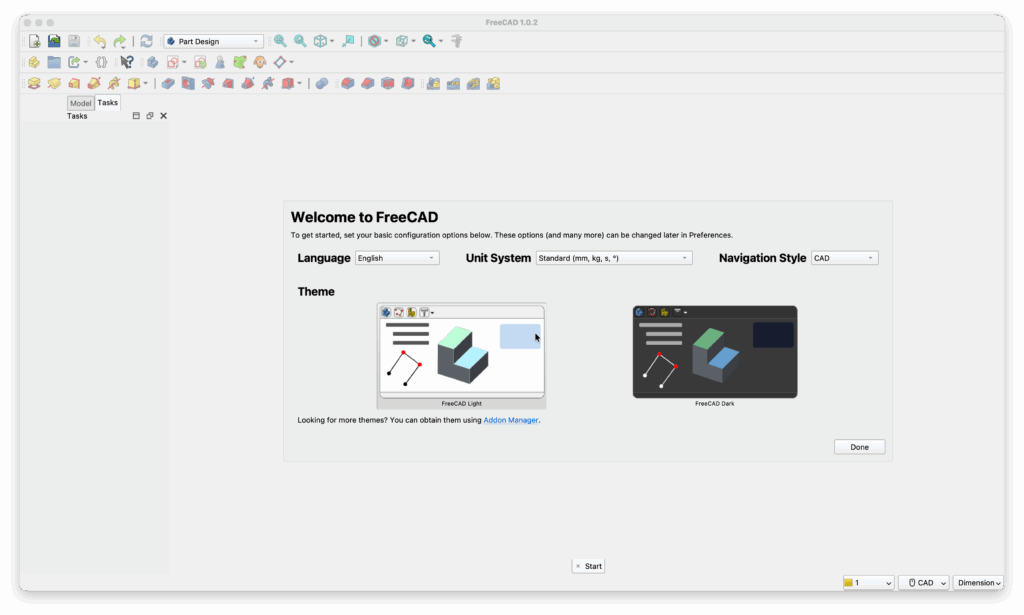
Task: Refresh the active document
Action: coord(146,41)
